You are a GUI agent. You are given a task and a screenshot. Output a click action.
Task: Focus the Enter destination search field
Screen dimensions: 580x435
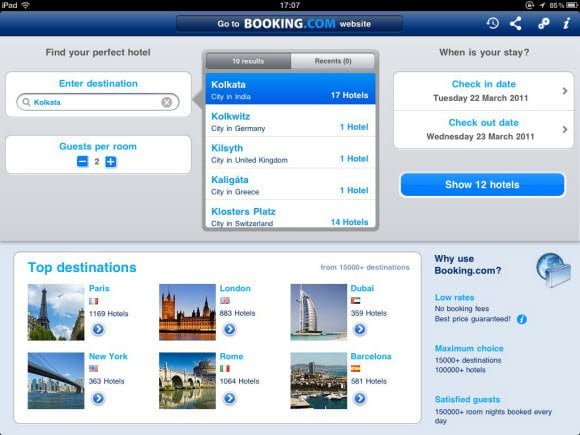point(98,102)
